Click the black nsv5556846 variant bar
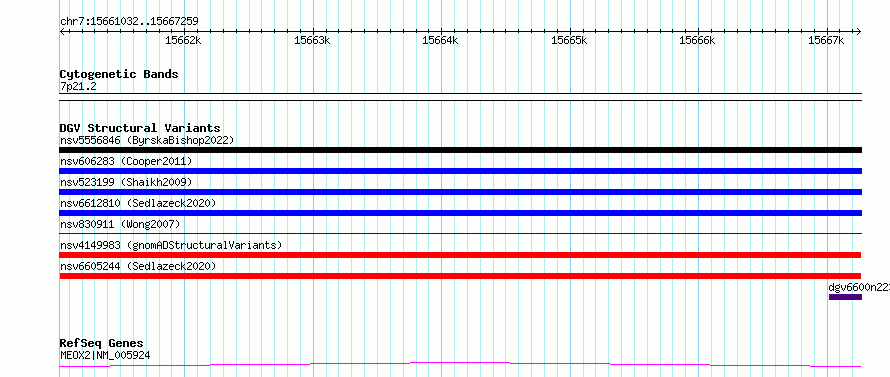Viewport: 890px width, 377px height. point(460,150)
